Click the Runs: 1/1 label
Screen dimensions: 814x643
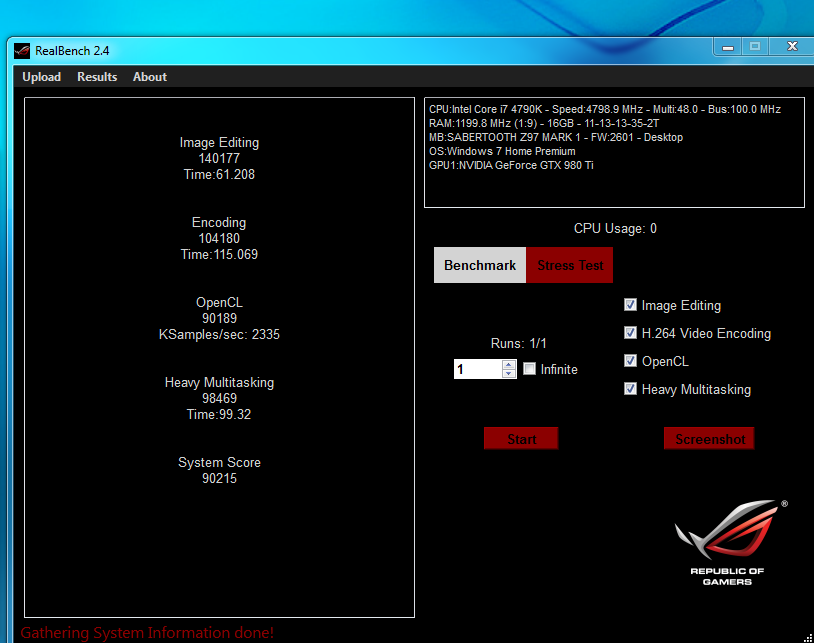(518, 344)
